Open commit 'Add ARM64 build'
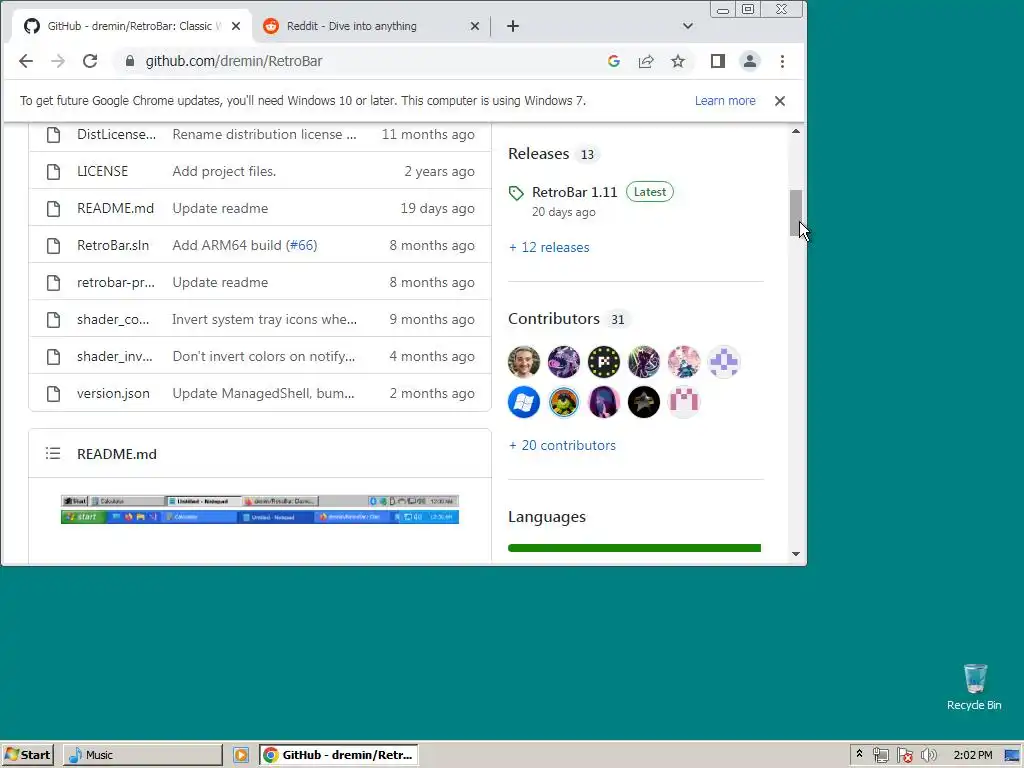1024x768 pixels. coord(227,246)
